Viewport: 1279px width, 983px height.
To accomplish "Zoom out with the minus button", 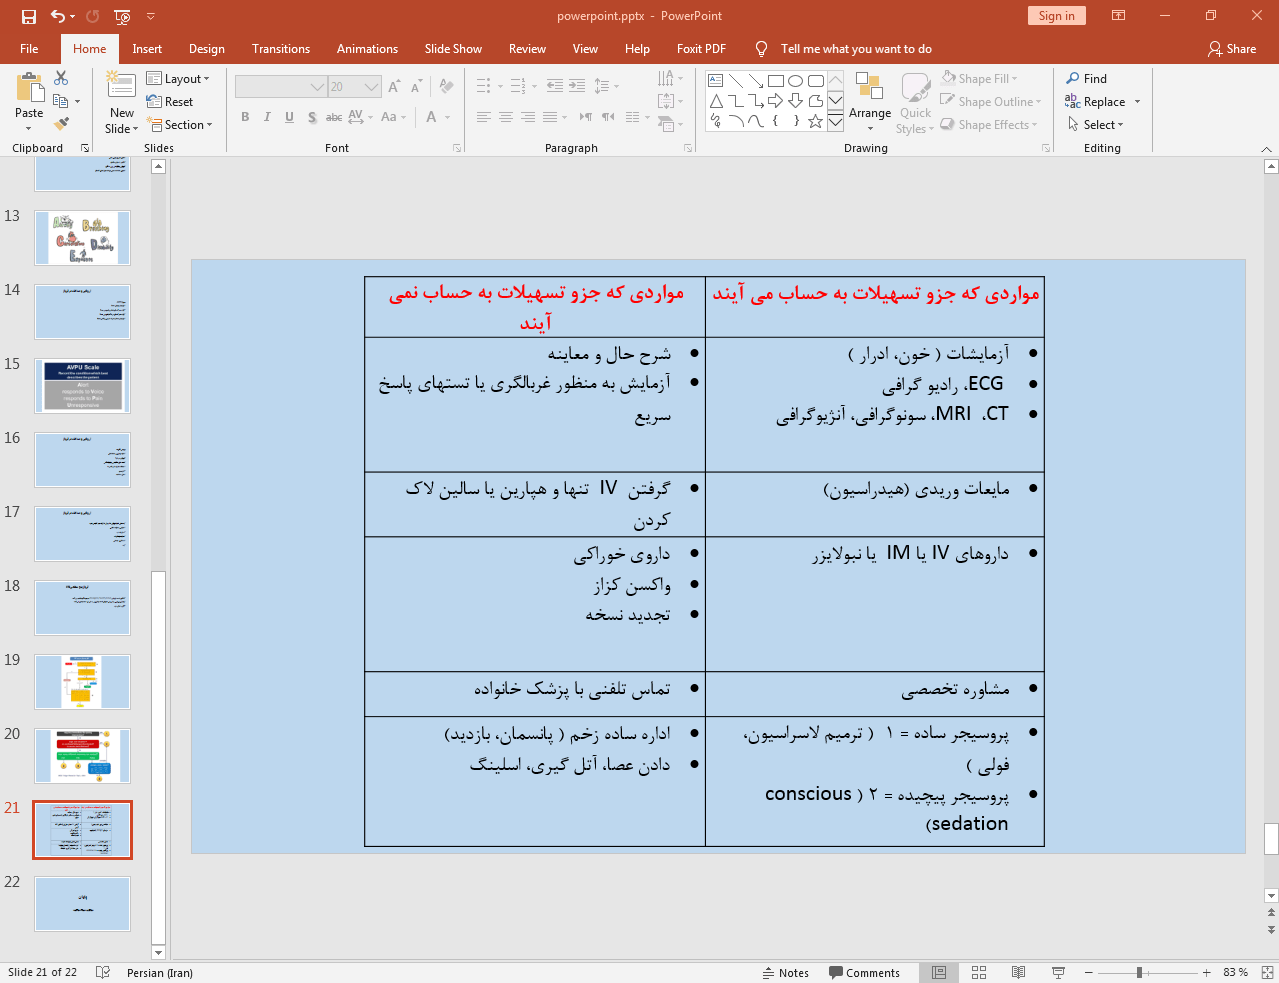I will (1090, 972).
